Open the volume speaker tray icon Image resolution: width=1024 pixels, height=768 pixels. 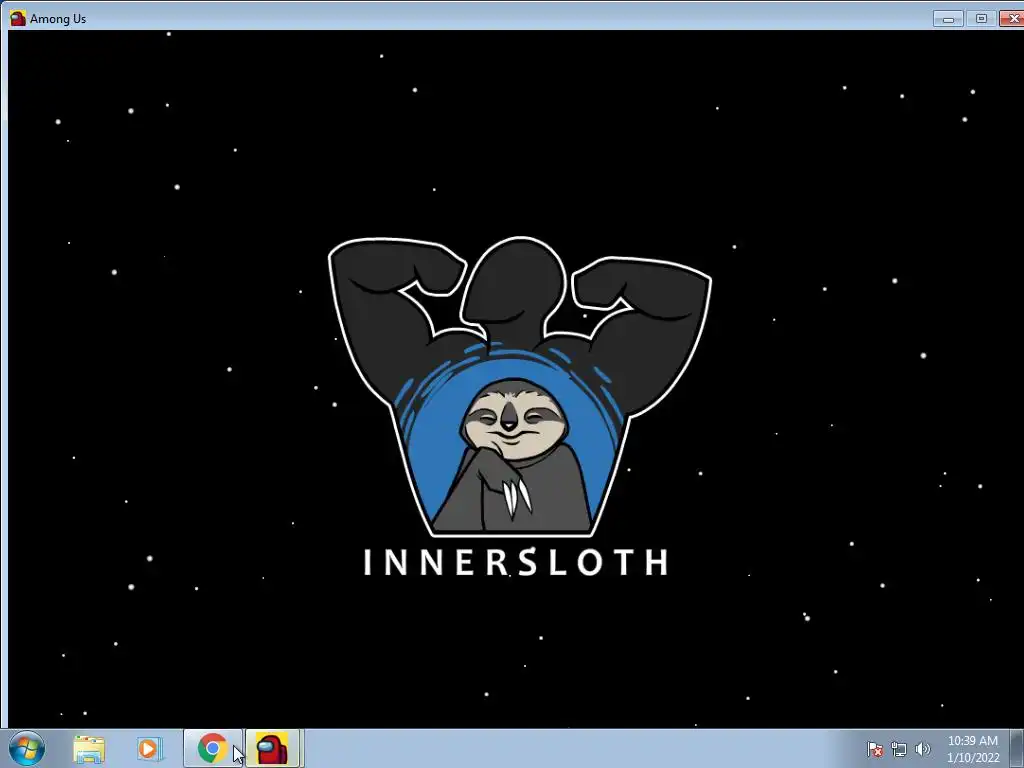[923, 749]
